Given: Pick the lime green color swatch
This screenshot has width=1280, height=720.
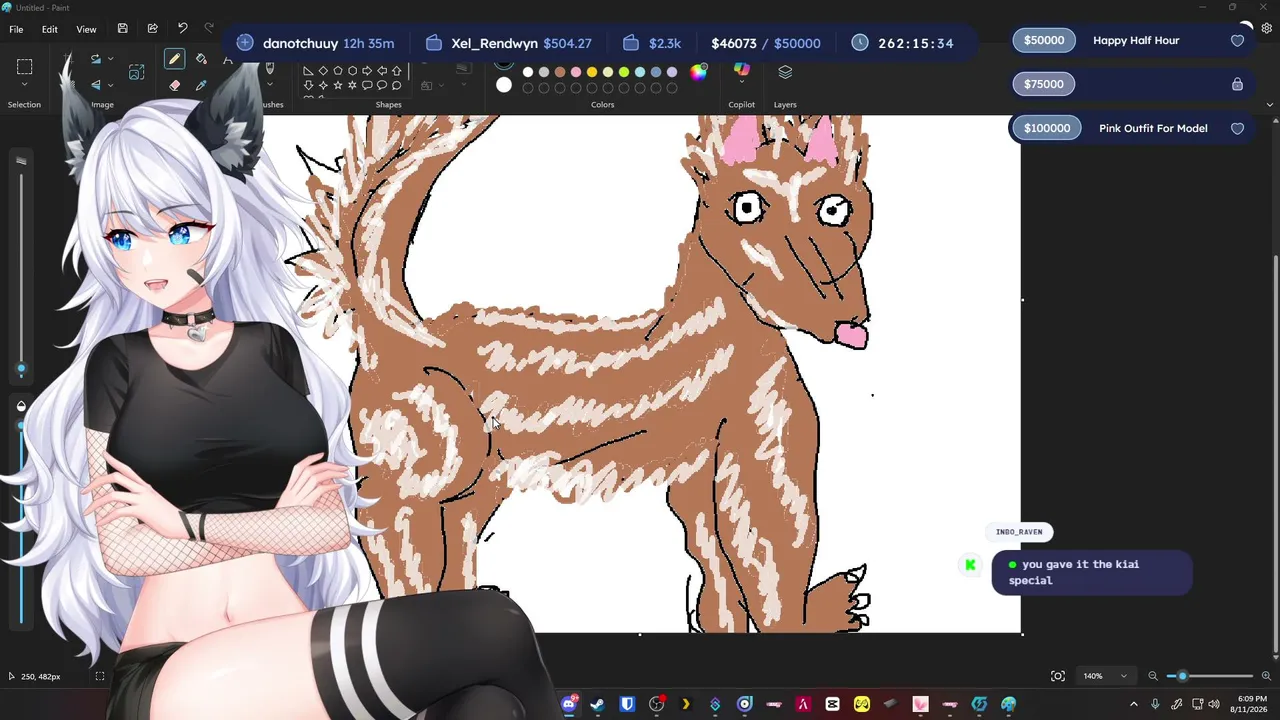Looking at the screenshot, I should 624,72.
